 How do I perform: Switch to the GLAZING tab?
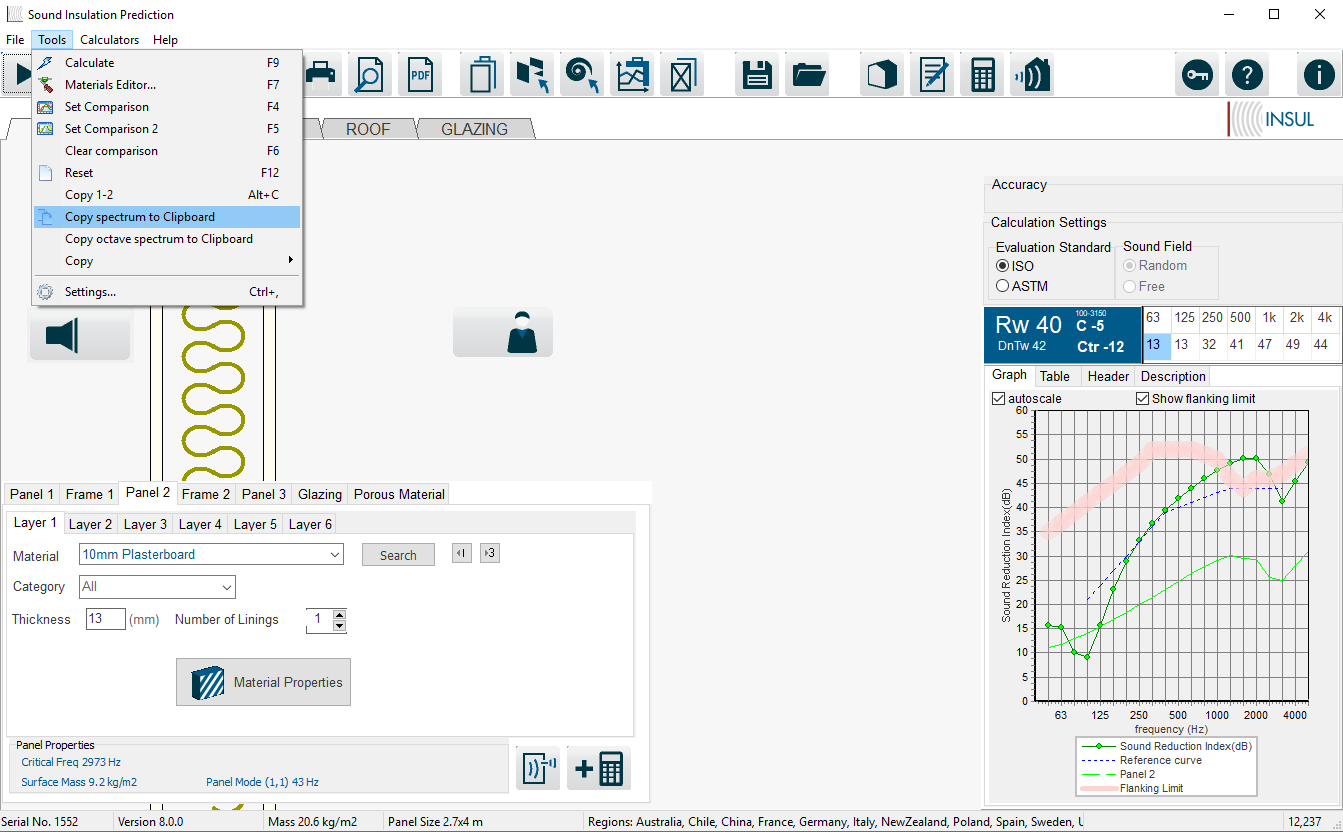point(474,129)
